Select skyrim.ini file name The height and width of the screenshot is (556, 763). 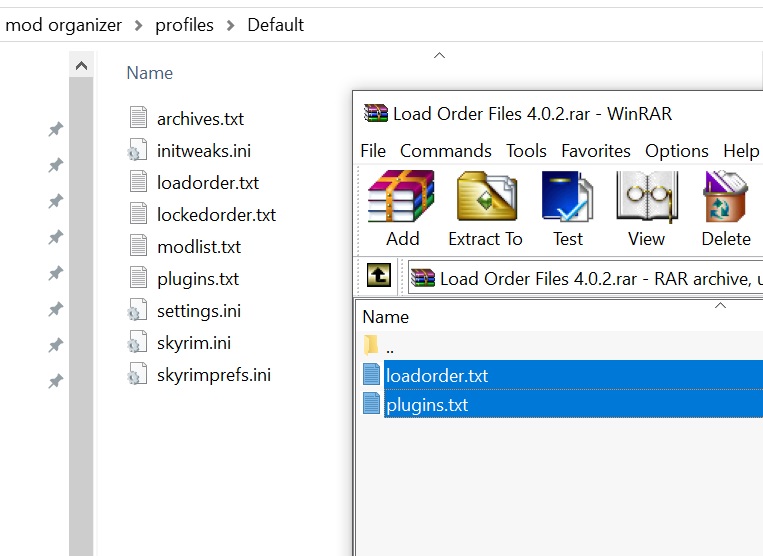pyautogui.click(x=194, y=343)
